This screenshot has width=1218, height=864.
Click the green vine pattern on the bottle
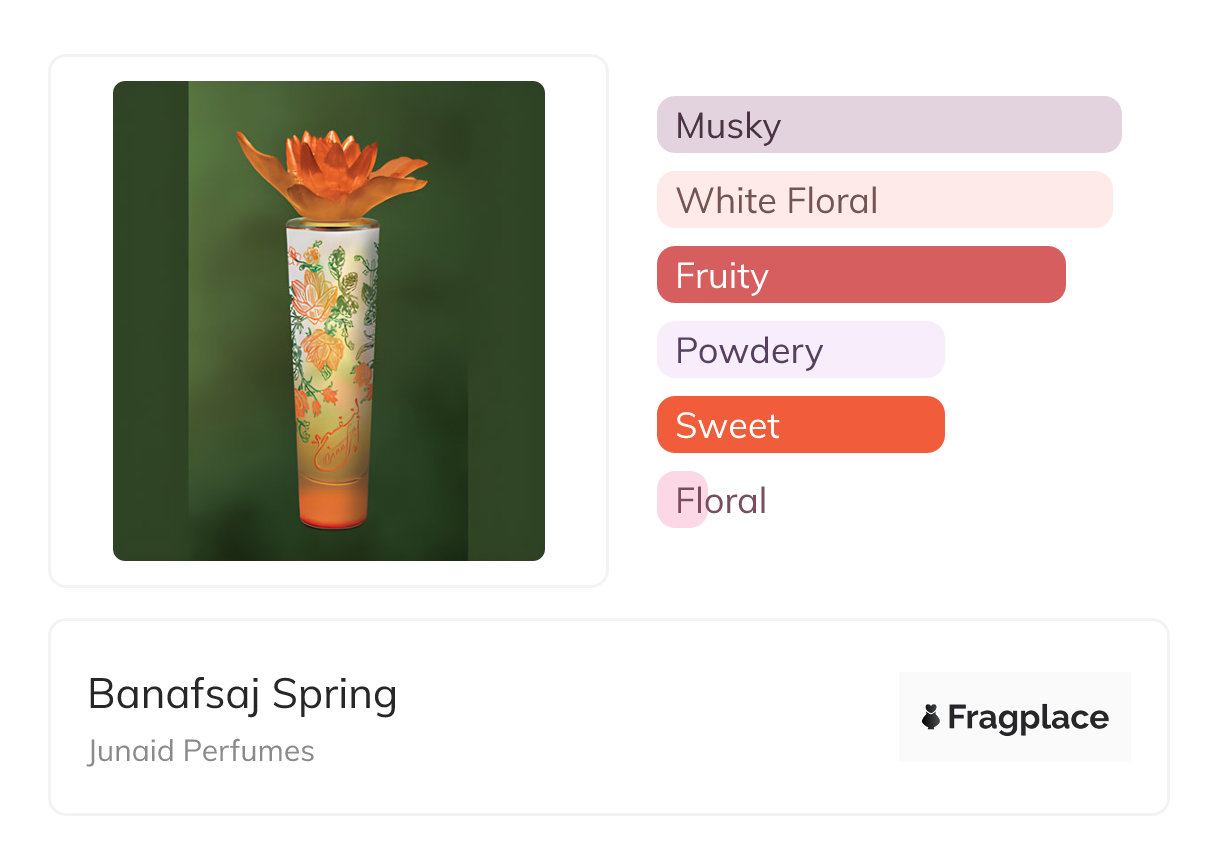[x=358, y=300]
